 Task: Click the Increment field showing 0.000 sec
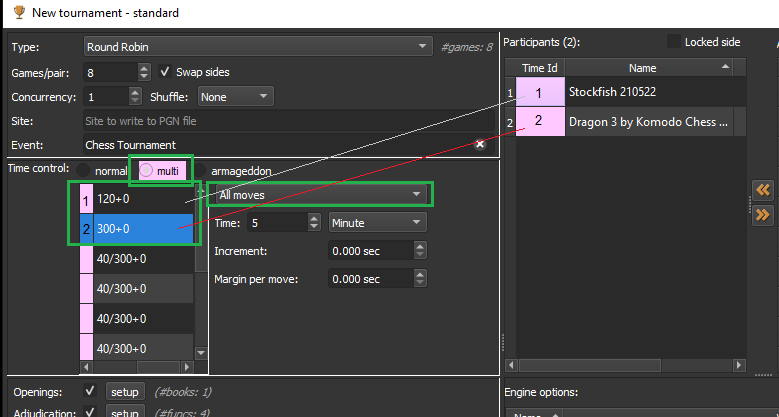(371, 251)
